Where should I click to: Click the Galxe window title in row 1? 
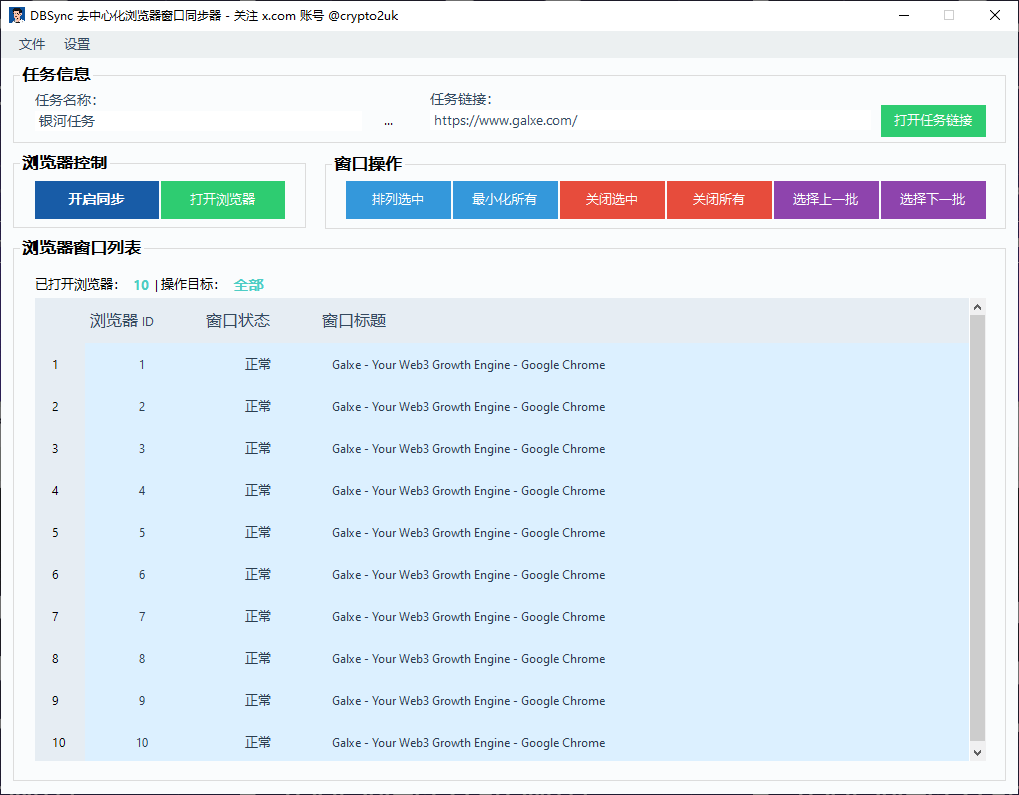pyautogui.click(x=469, y=365)
